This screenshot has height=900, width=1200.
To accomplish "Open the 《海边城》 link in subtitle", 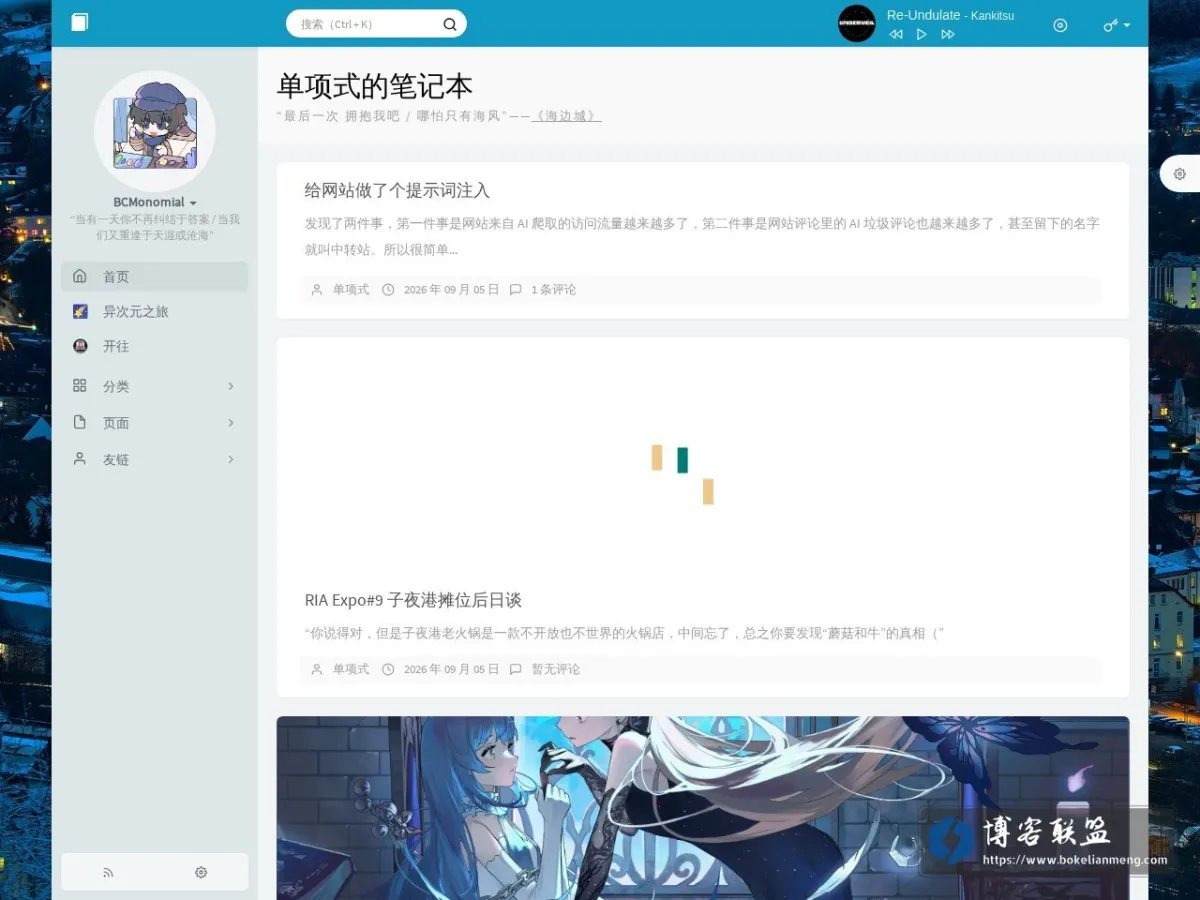I will (x=566, y=116).
